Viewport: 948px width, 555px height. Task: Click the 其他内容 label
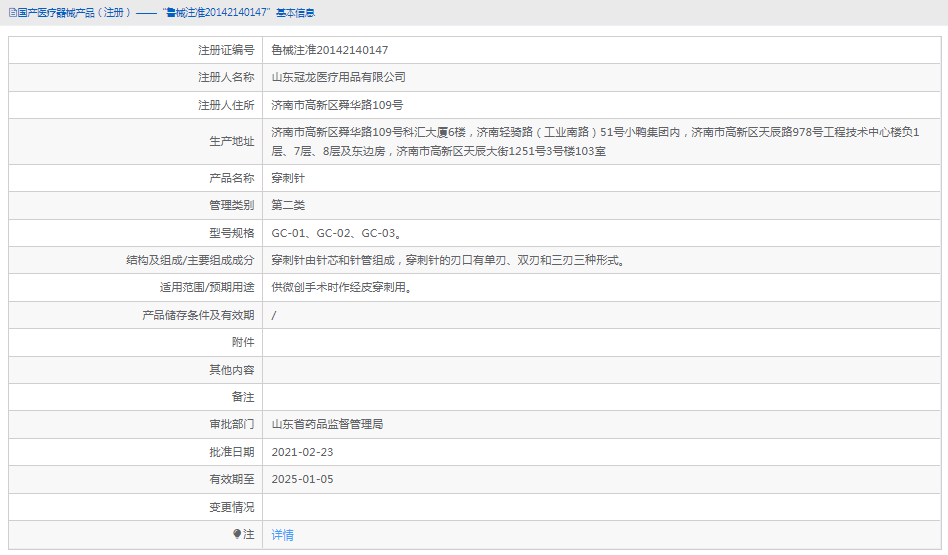(232, 370)
